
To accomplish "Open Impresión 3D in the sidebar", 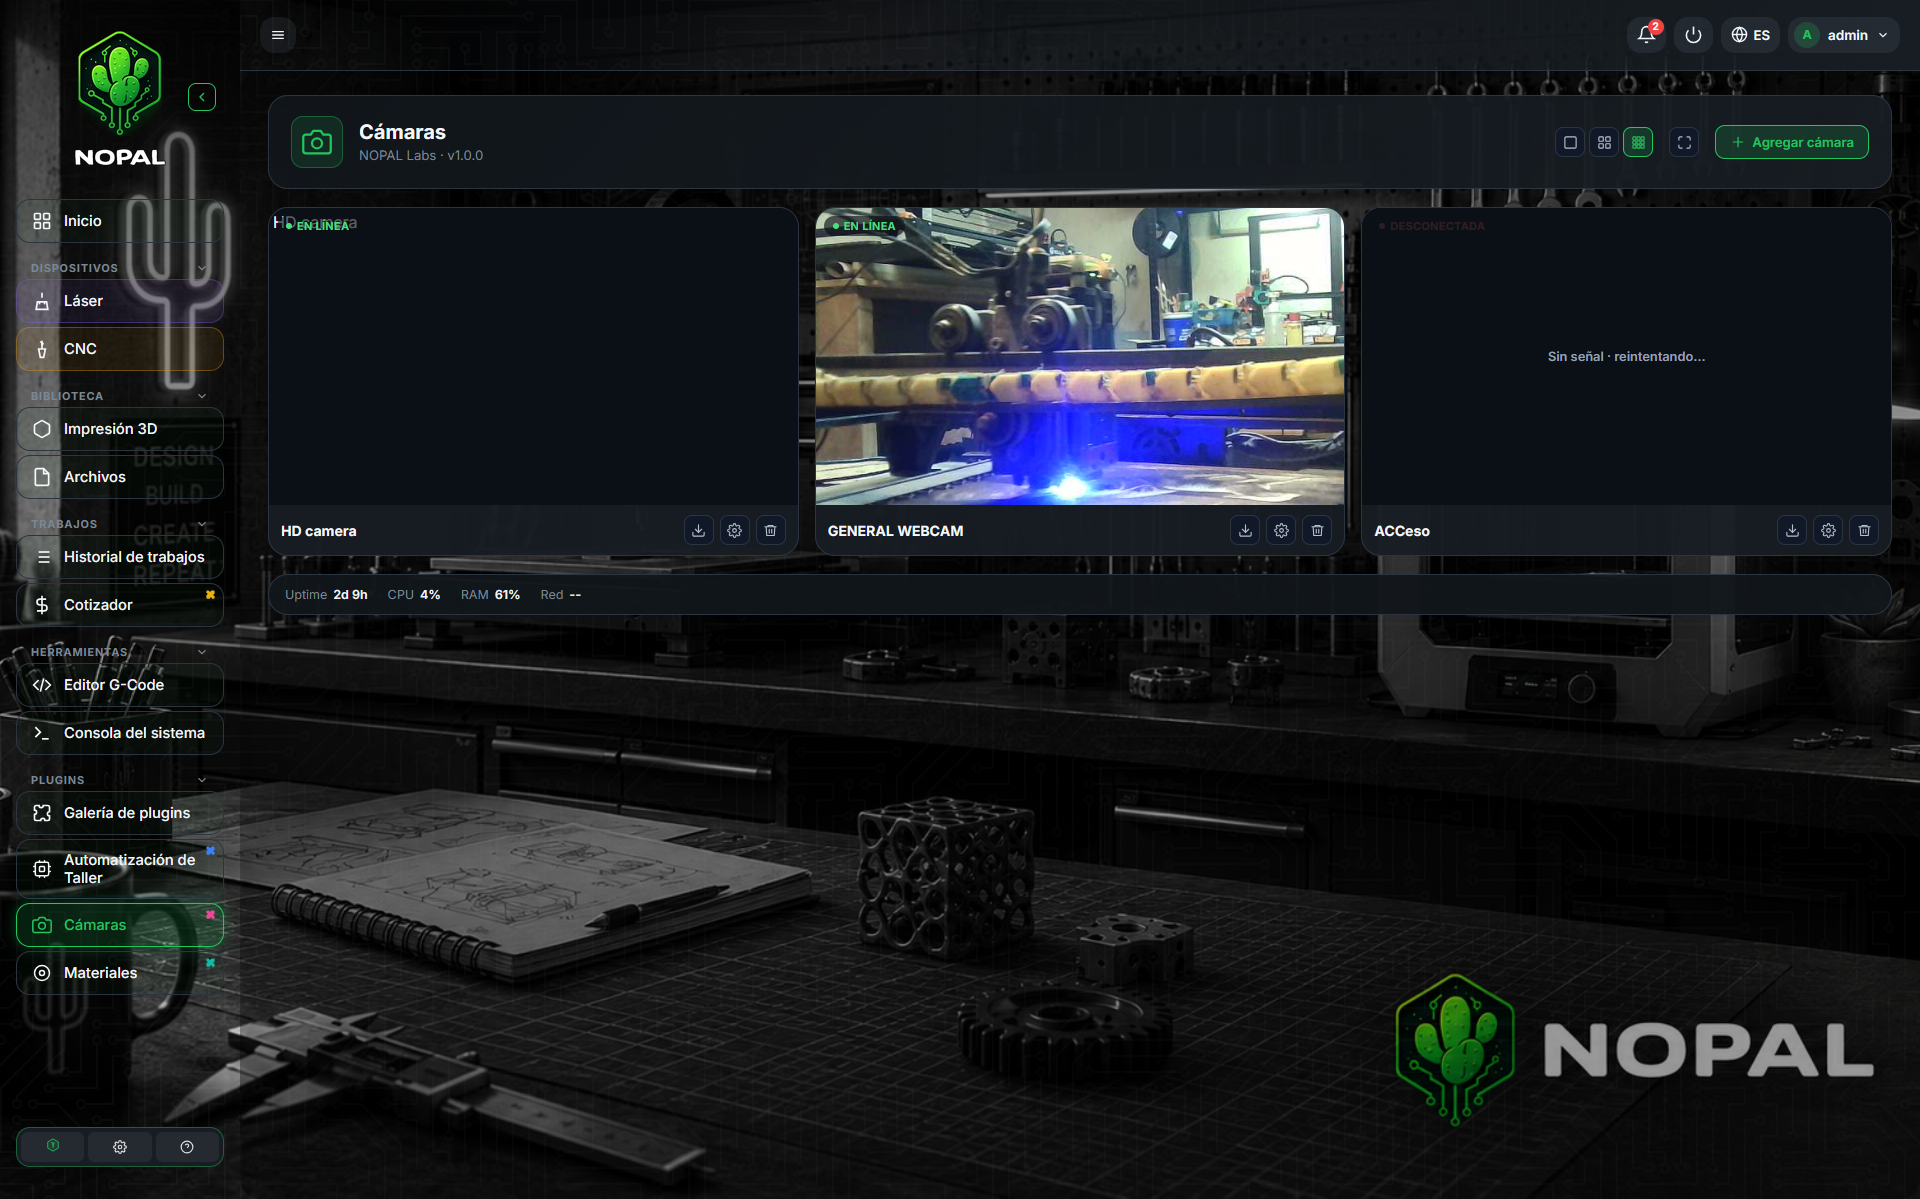I will [120, 429].
